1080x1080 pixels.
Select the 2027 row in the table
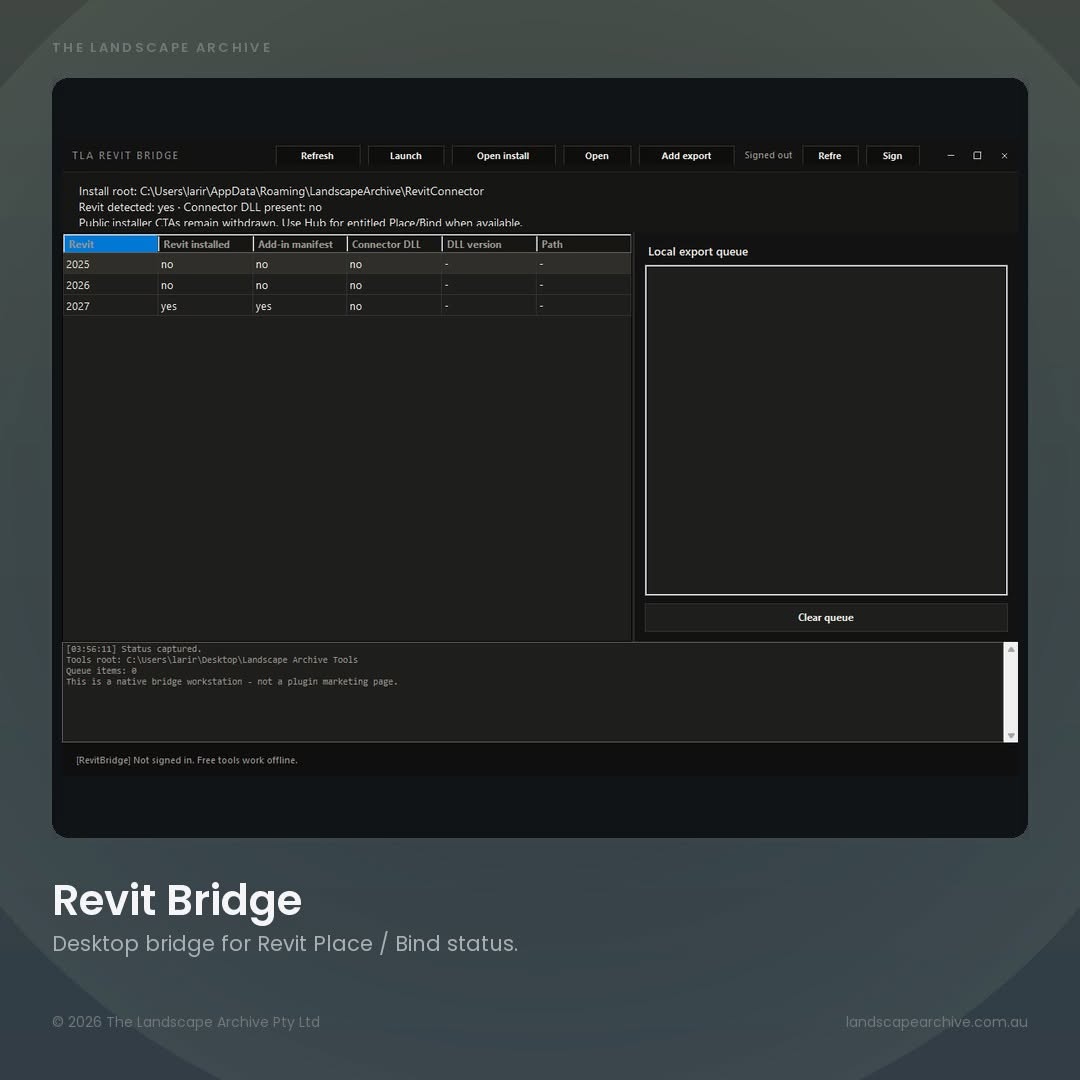tap(347, 306)
